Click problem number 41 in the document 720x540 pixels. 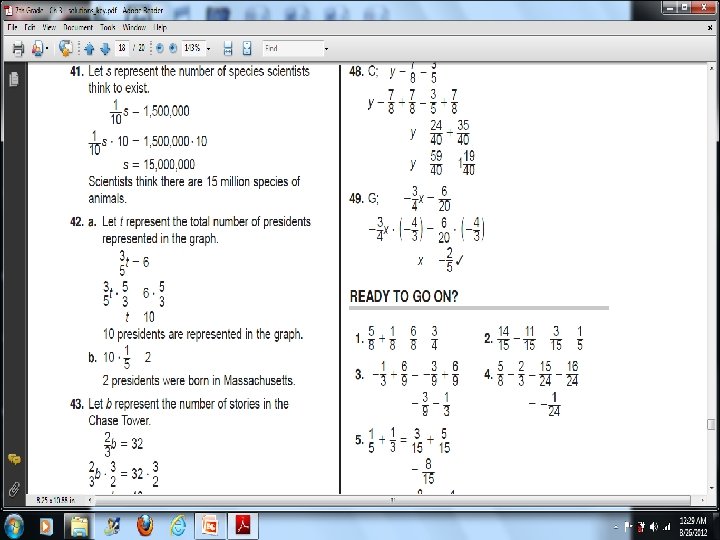pos(77,71)
